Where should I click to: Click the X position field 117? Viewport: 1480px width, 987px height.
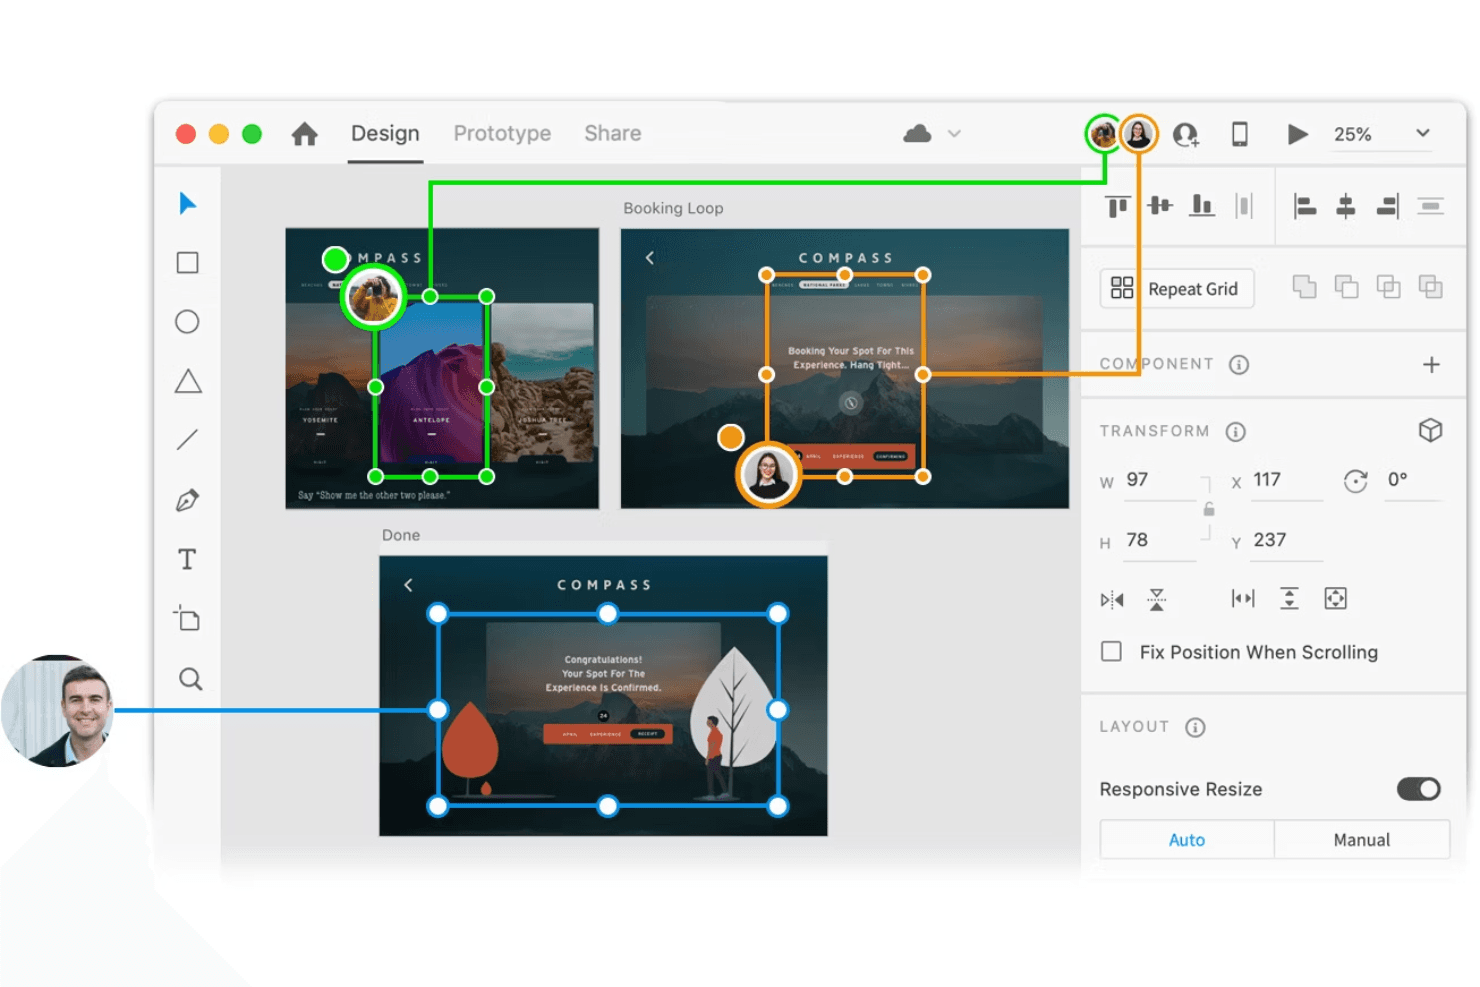pos(1287,481)
